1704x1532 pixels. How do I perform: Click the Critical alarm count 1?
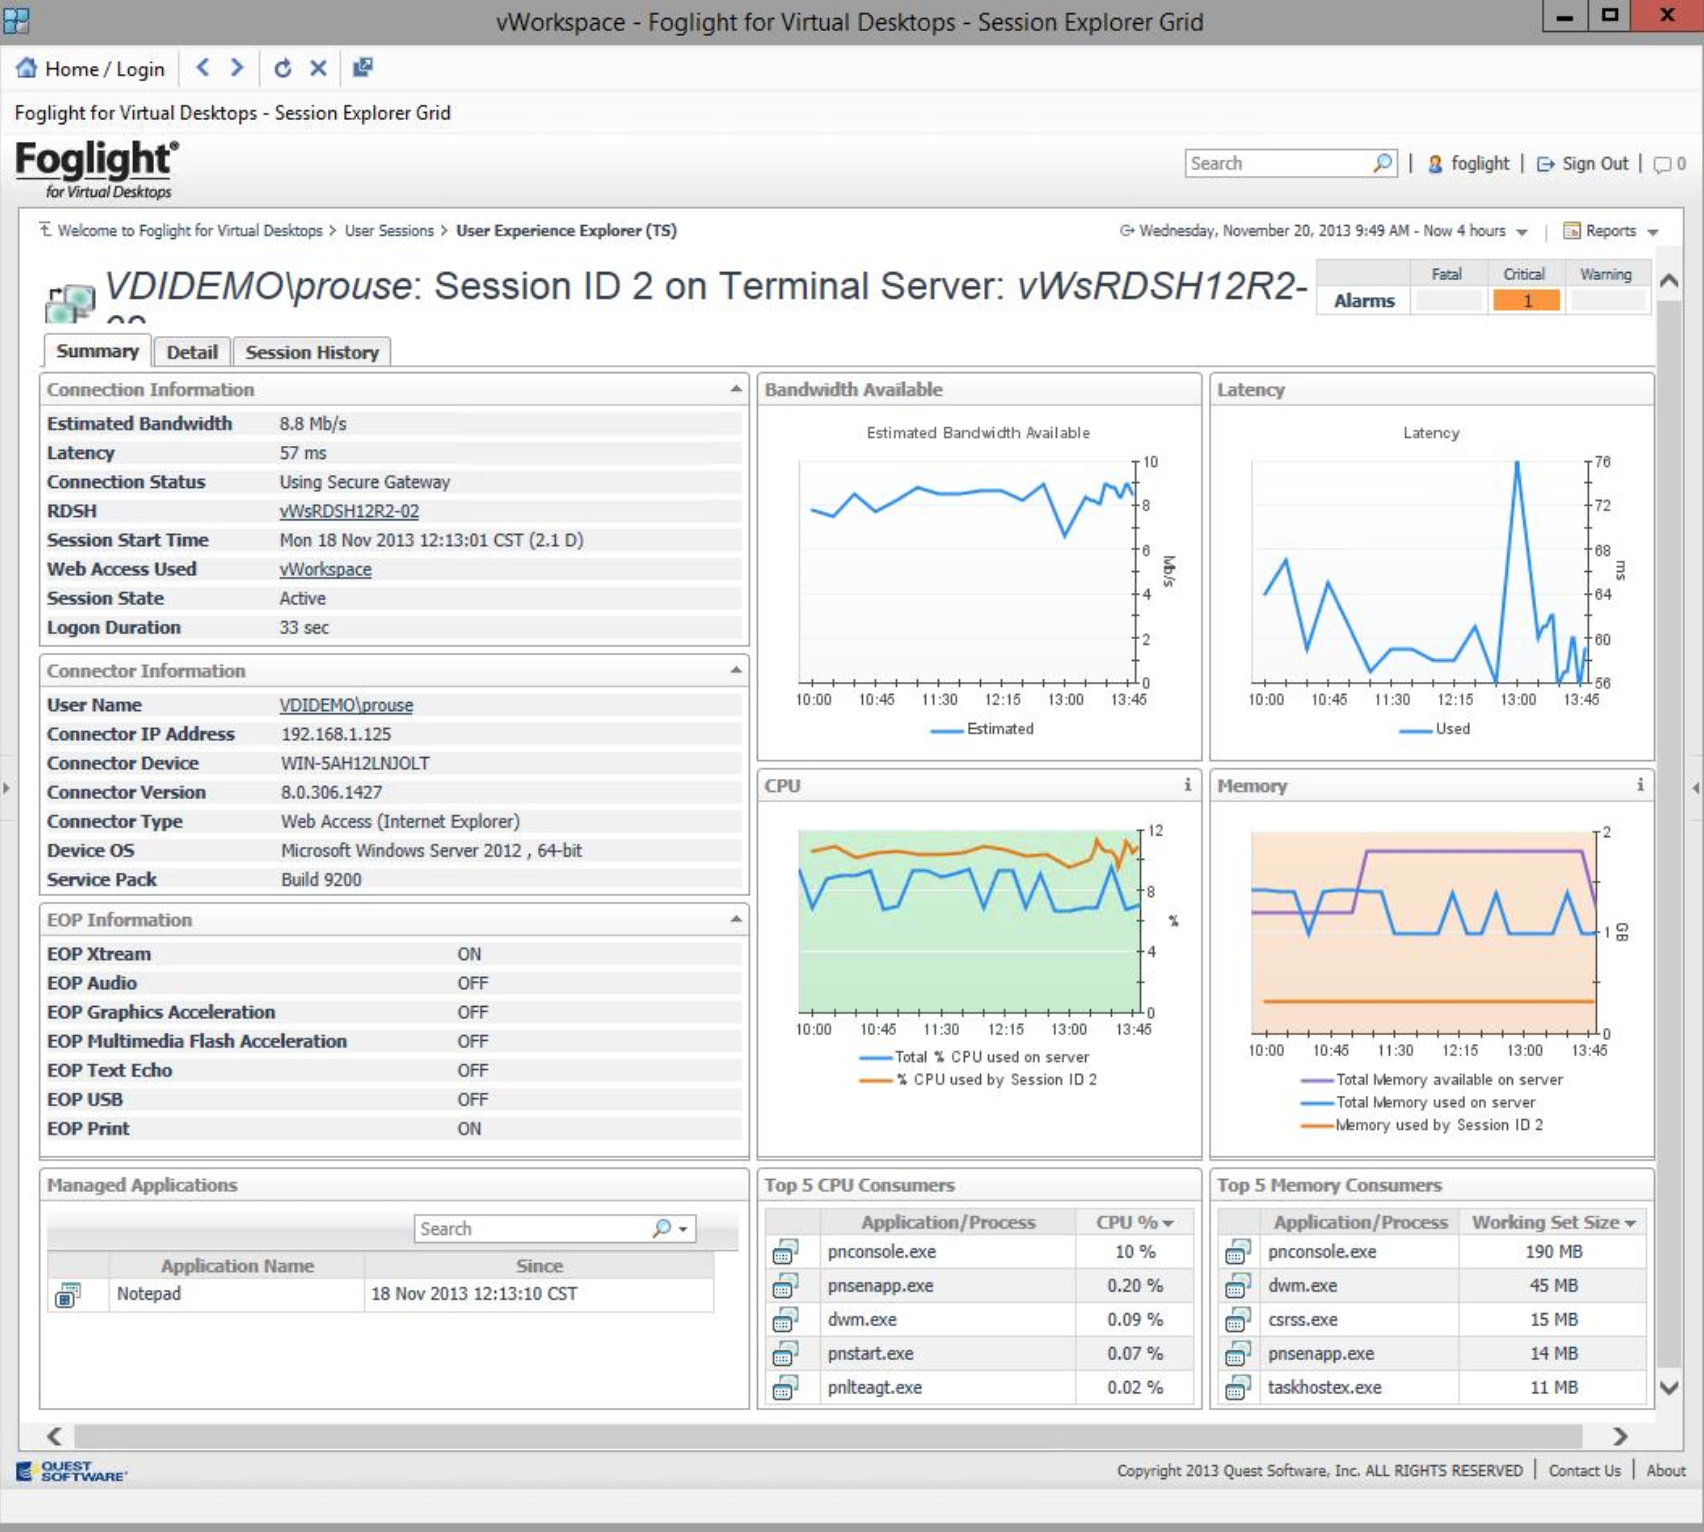pos(1526,300)
